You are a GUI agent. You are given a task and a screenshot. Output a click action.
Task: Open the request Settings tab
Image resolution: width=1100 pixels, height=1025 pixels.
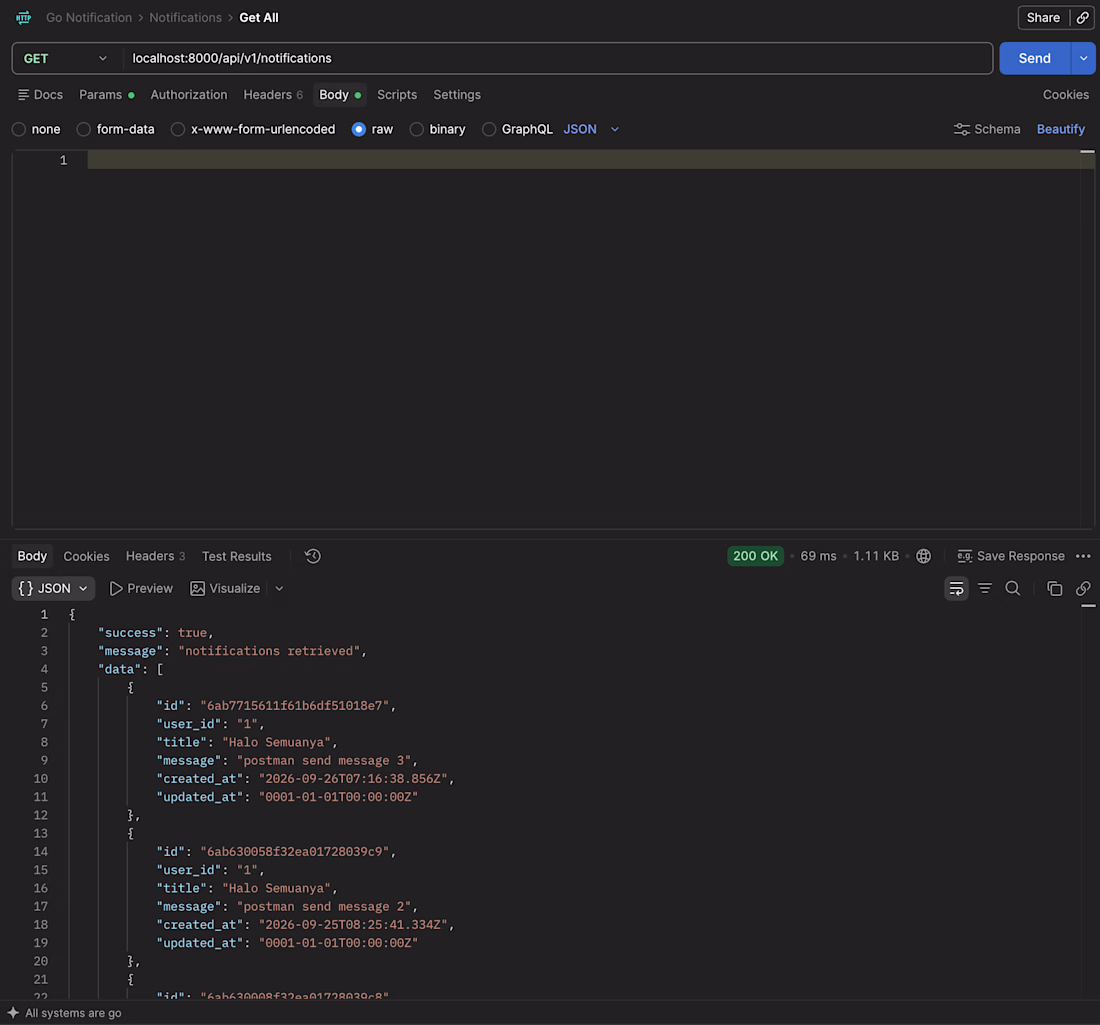pyautogui.click(x=457, y=95)
